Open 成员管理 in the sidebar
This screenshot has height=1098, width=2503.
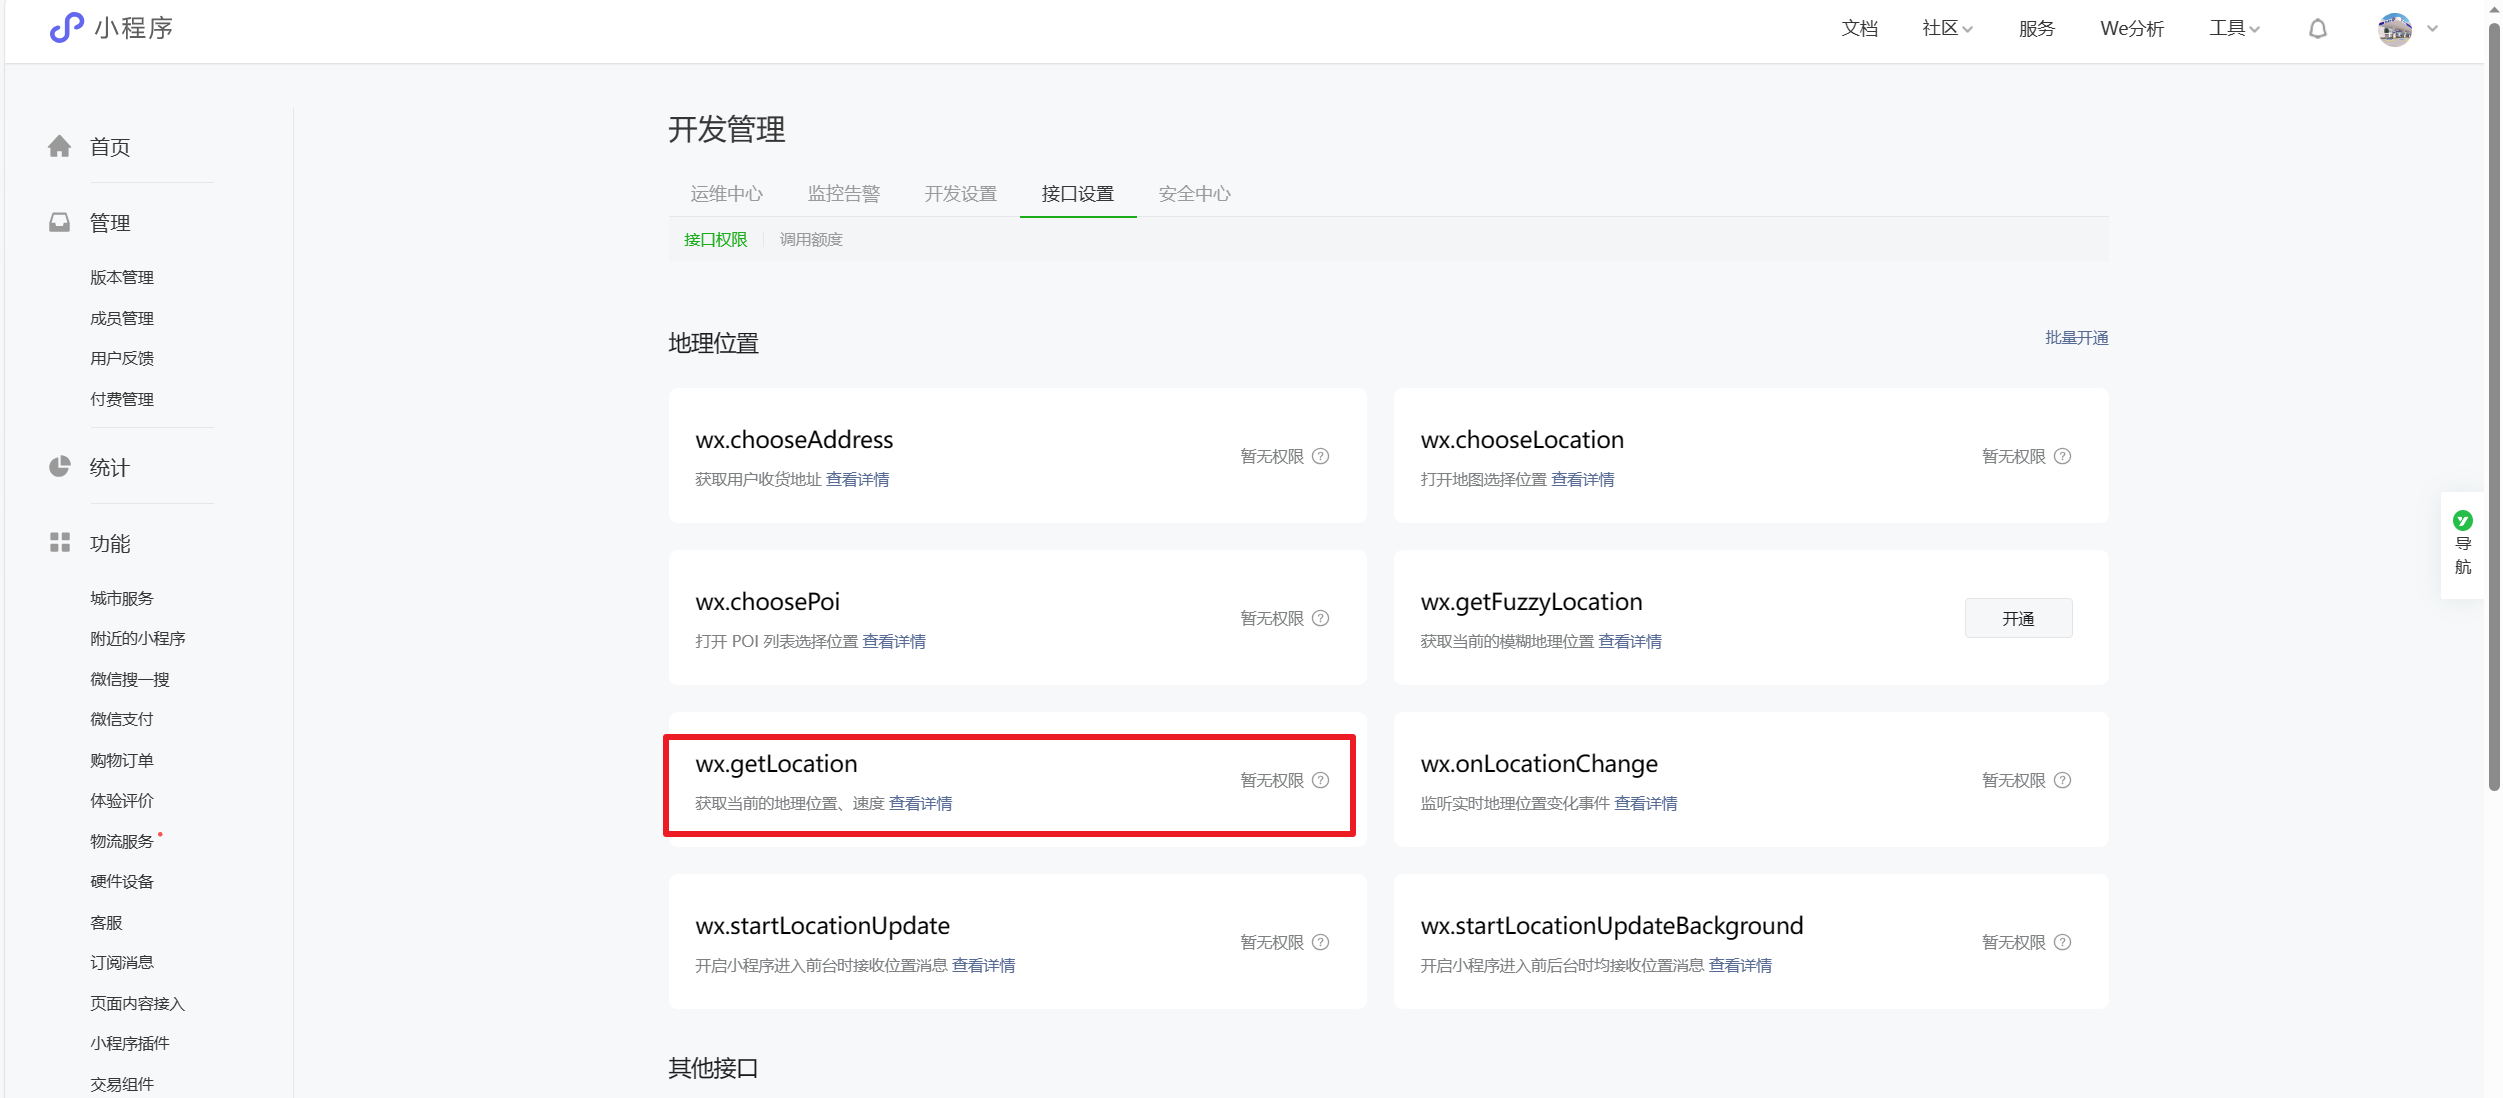[122, 318]
